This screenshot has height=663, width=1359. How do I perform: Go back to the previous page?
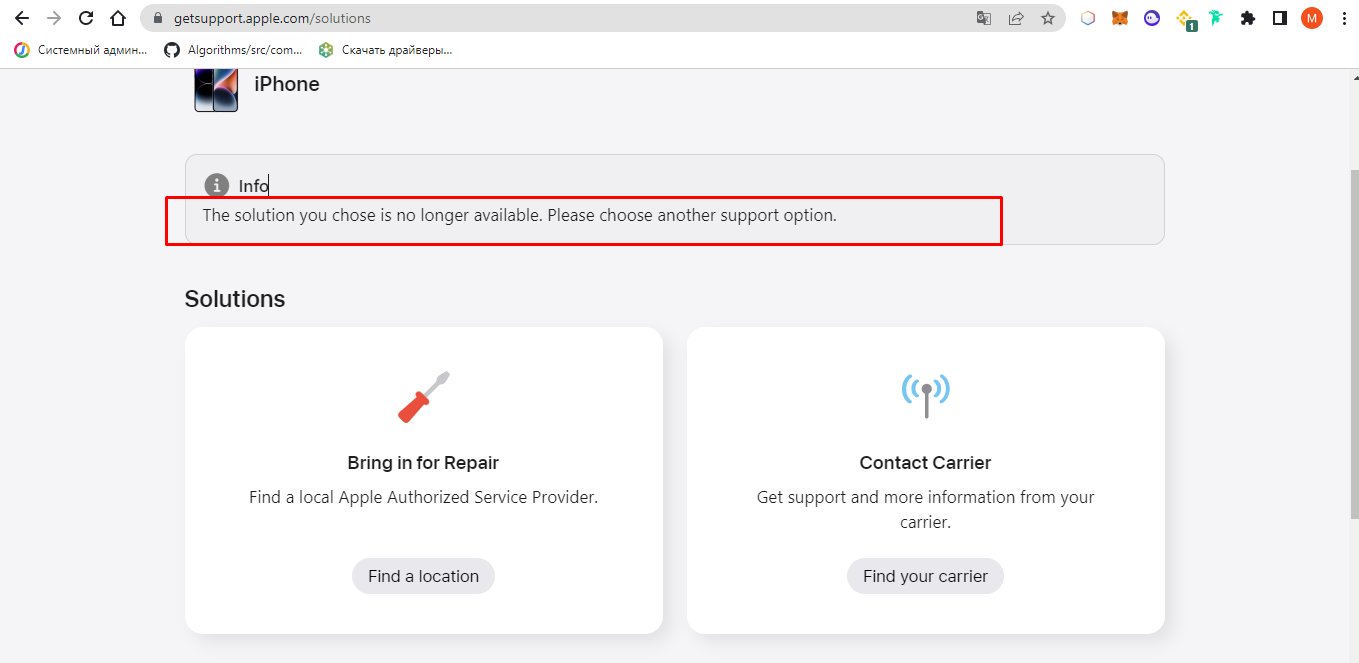(22, 18)
